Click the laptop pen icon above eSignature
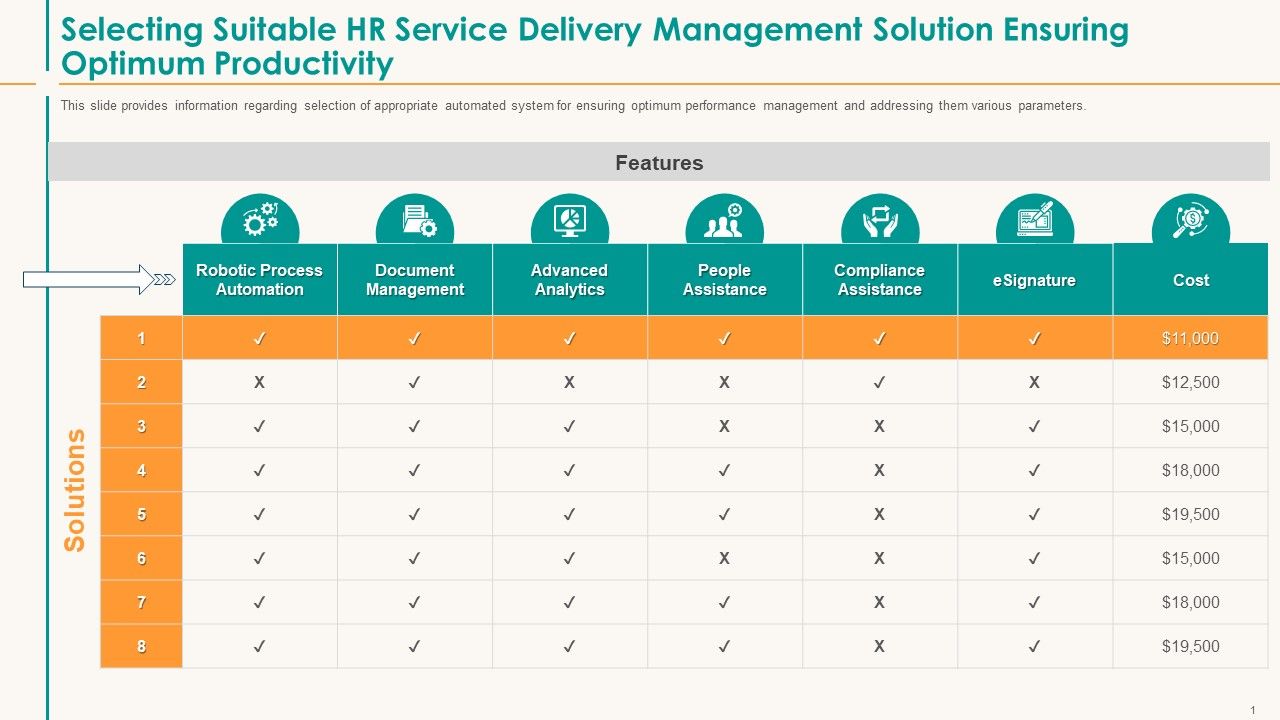 (x=1035, y=219)
